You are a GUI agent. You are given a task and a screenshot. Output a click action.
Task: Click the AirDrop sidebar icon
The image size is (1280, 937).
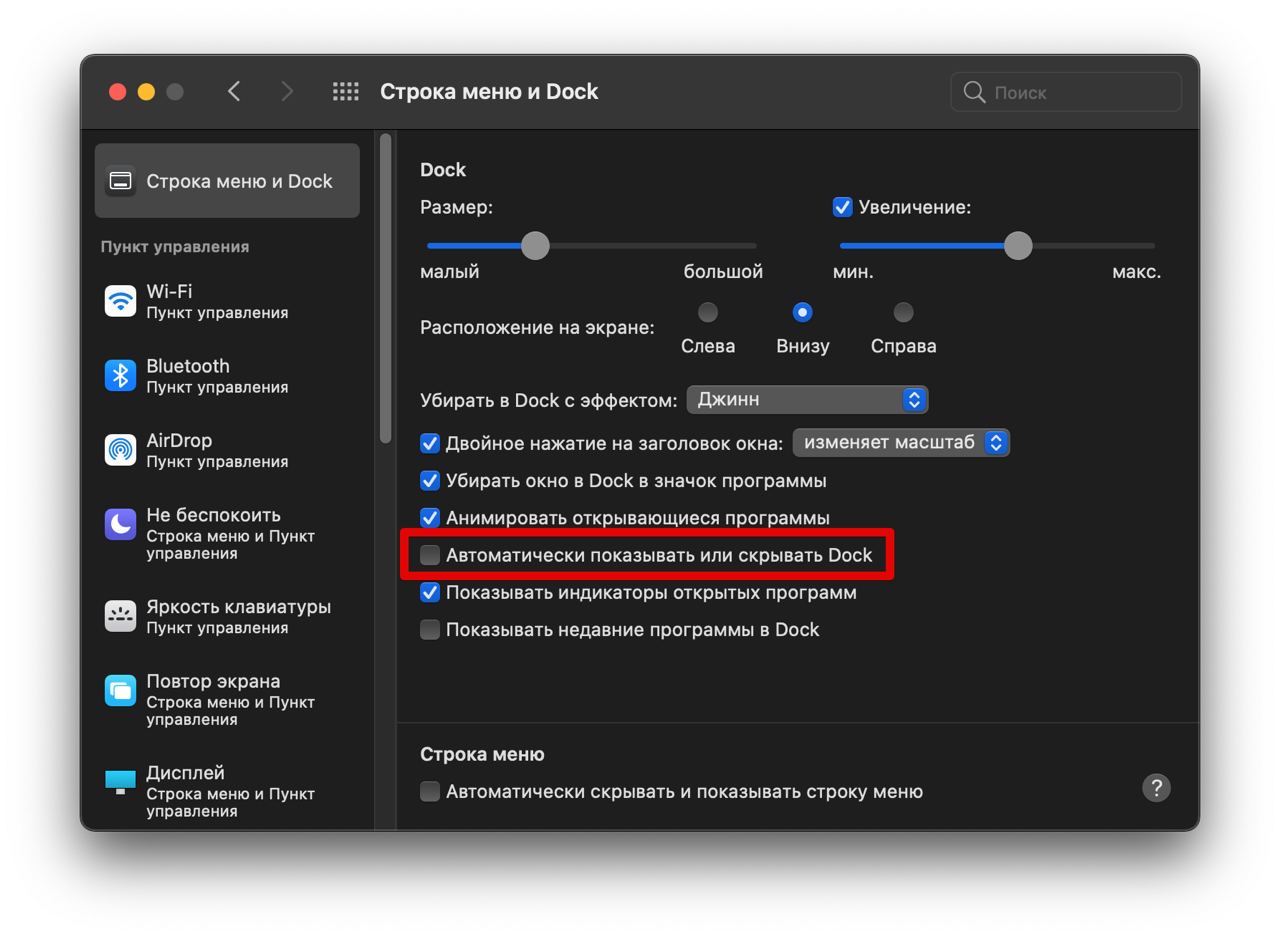(x=120, y=450)
